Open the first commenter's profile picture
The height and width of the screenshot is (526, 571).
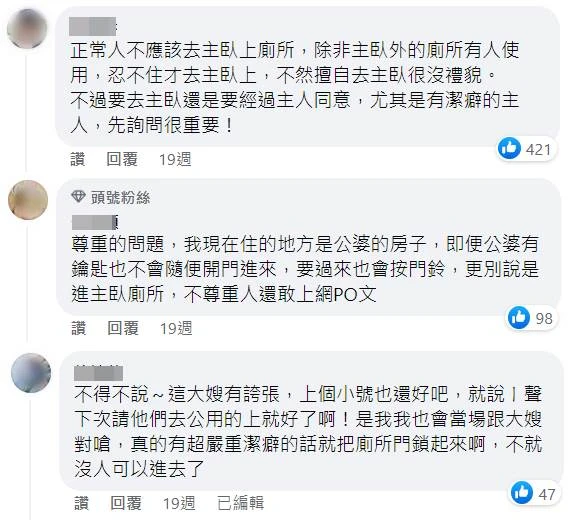[27, 29]
